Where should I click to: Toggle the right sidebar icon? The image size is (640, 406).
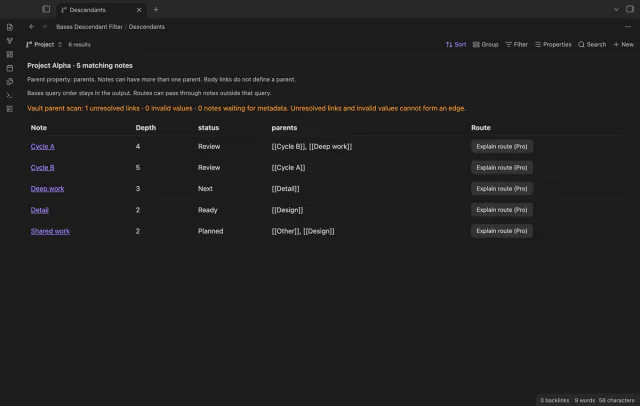coord(630,9)
